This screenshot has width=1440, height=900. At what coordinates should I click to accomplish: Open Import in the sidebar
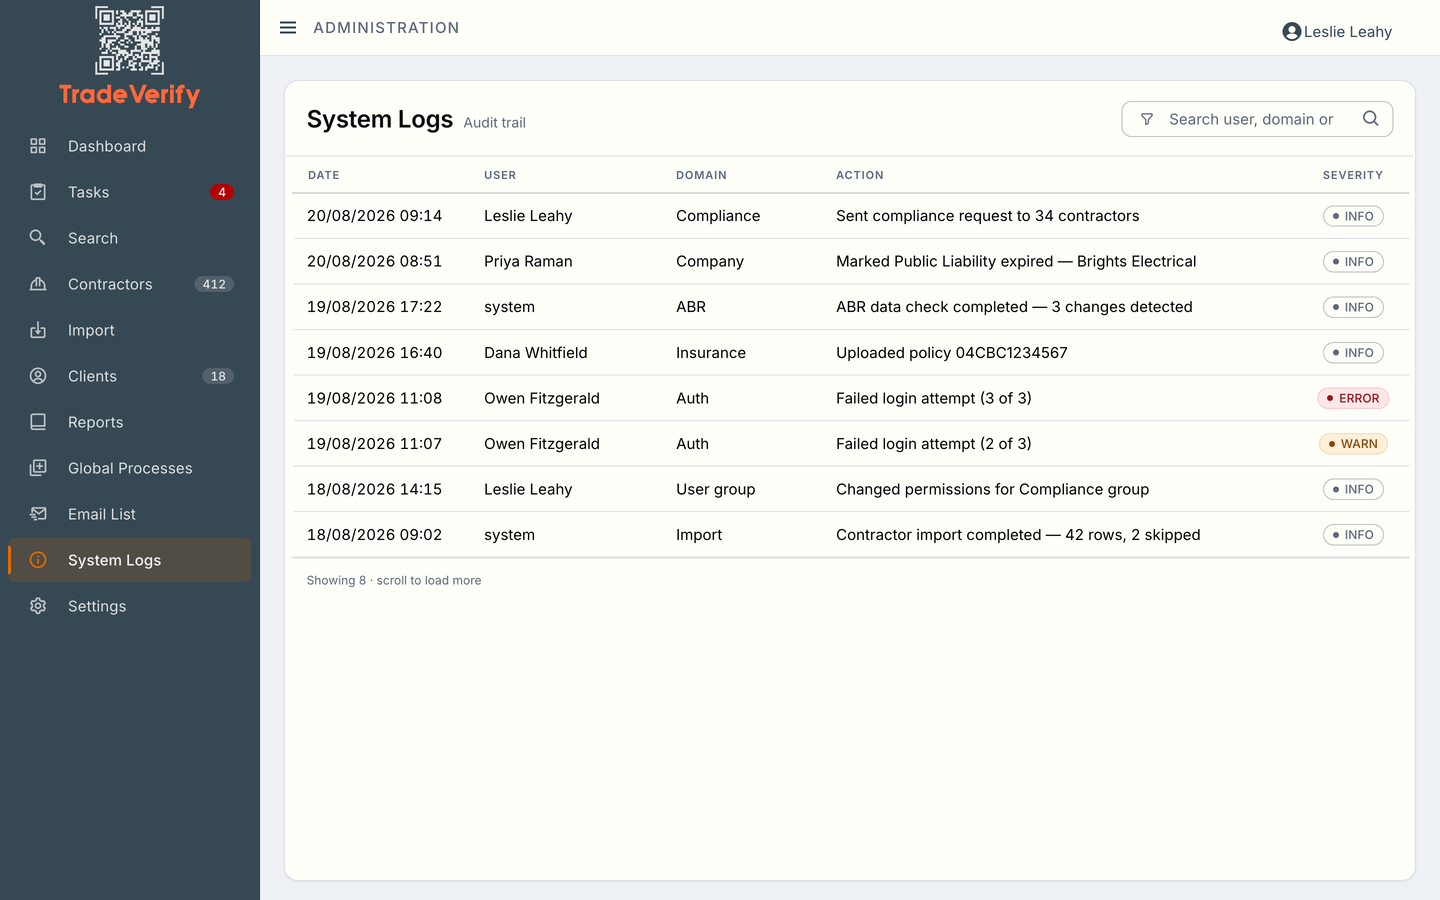(x=130, y=330)
